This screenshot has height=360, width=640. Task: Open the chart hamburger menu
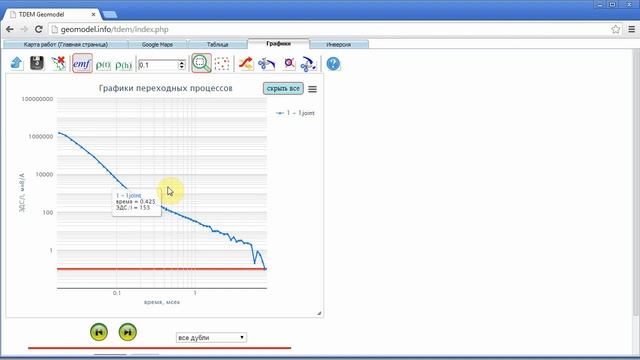coord(312,89)
